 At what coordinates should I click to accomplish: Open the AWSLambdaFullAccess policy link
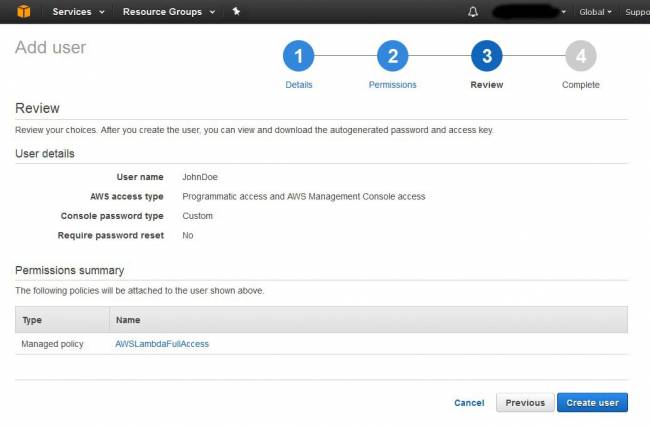pos(162,344)
